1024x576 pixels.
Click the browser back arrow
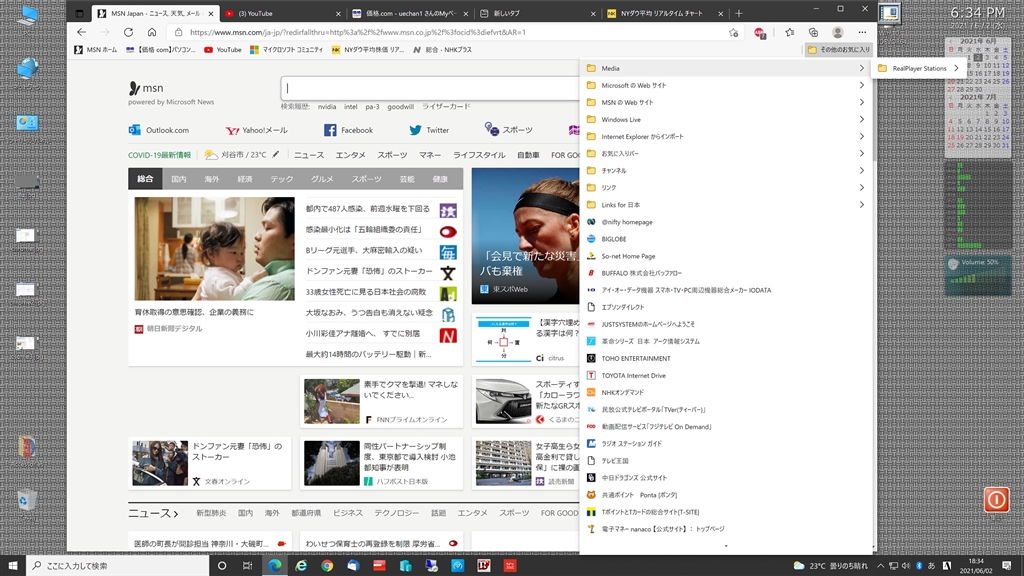click(82, 32)
